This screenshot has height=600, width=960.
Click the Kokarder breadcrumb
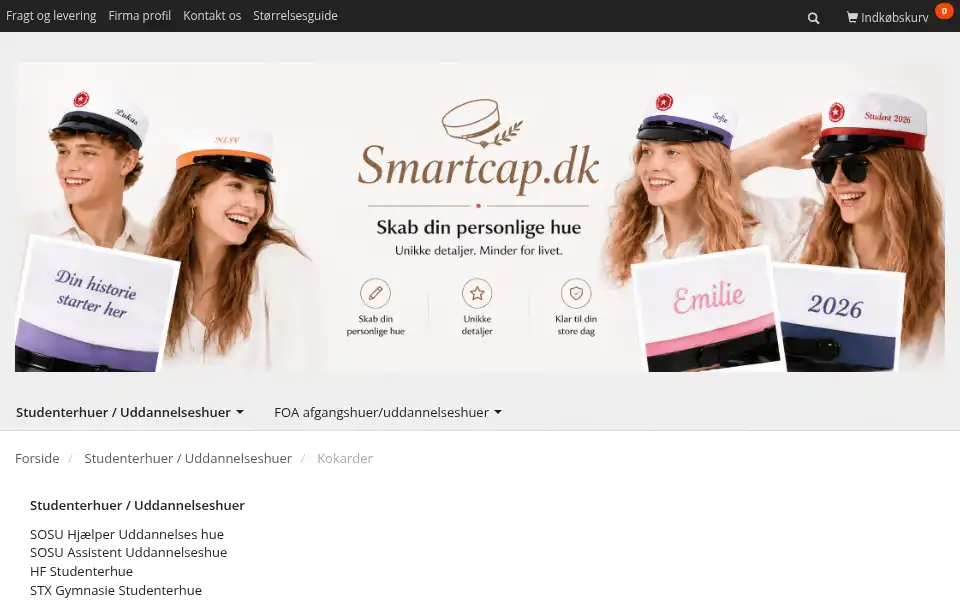[x=345, y=458]
